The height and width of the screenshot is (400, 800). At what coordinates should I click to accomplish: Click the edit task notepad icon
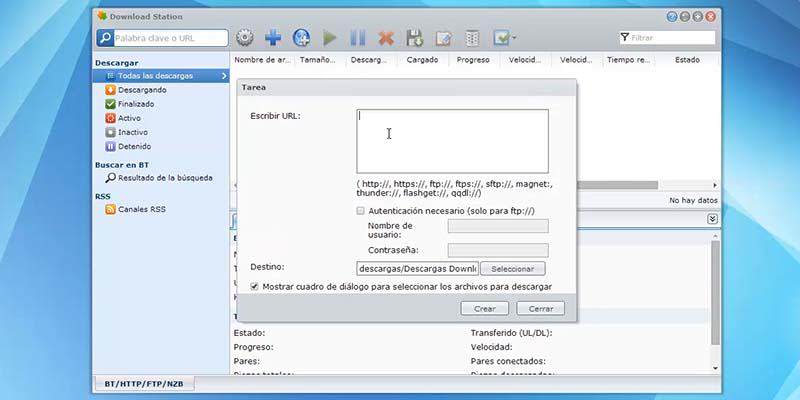(443, 38)
